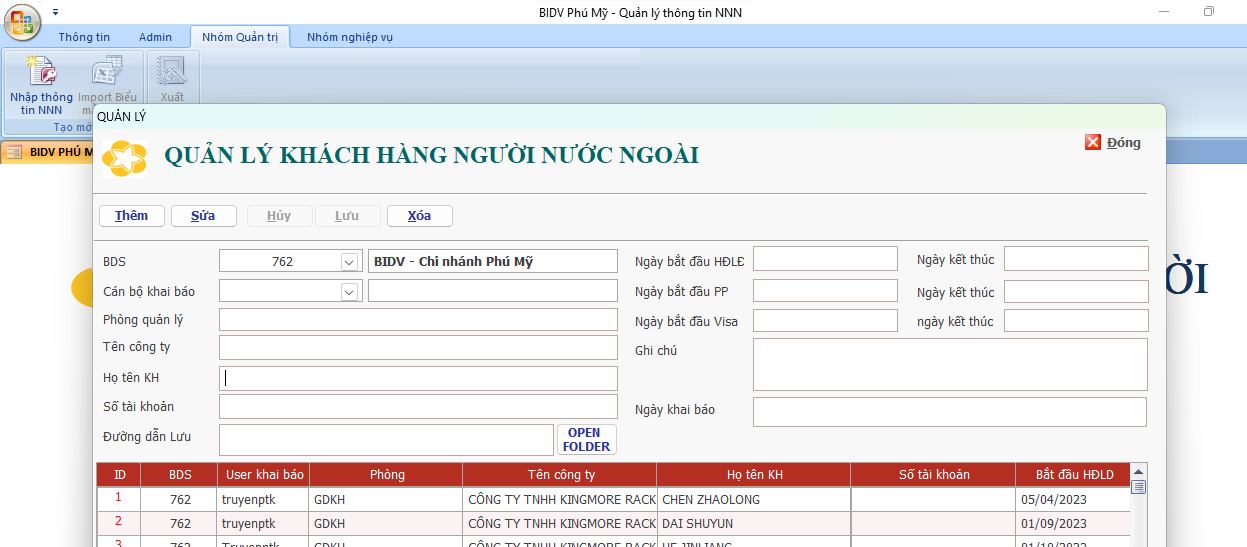Screen dimensions: 1247x547
Task: Click the Hủy button
Action: click(x=279, y=216)
